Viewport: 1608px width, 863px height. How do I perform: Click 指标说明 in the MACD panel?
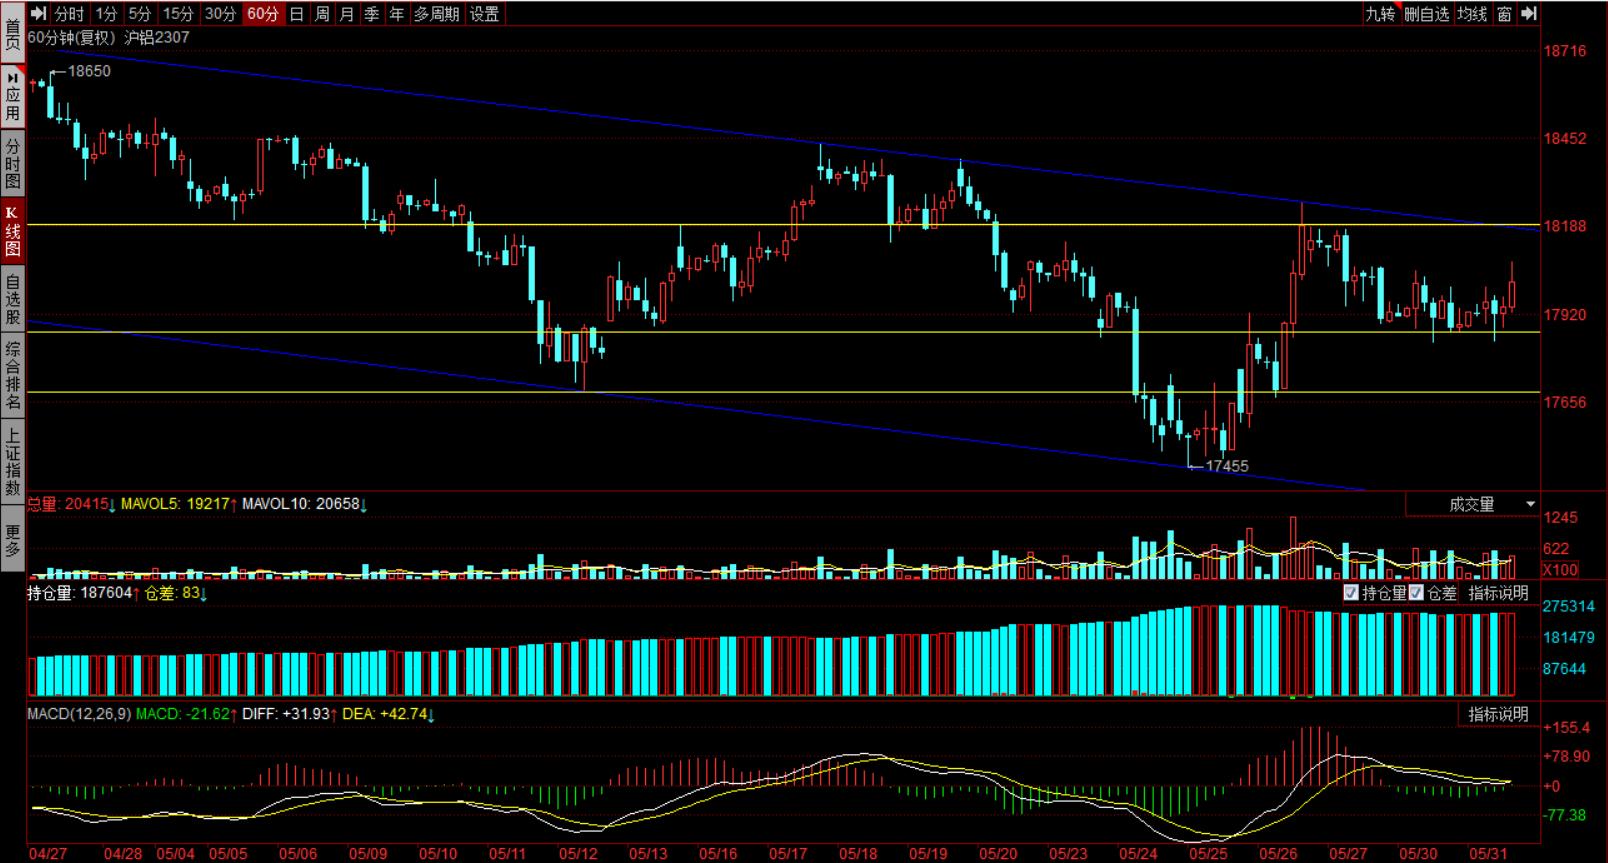point(1498,714)
